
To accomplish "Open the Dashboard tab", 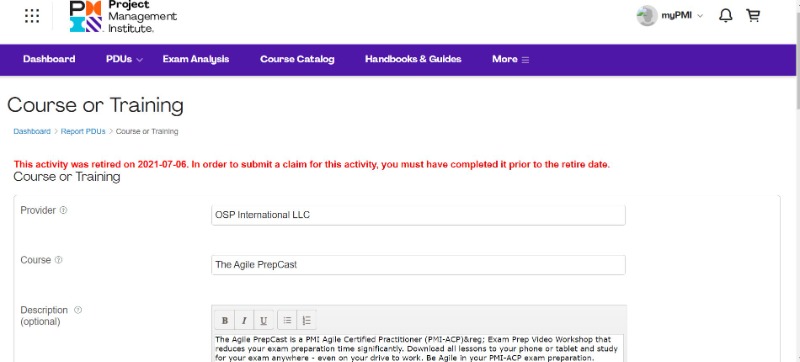I will click(x=49, y=59).
